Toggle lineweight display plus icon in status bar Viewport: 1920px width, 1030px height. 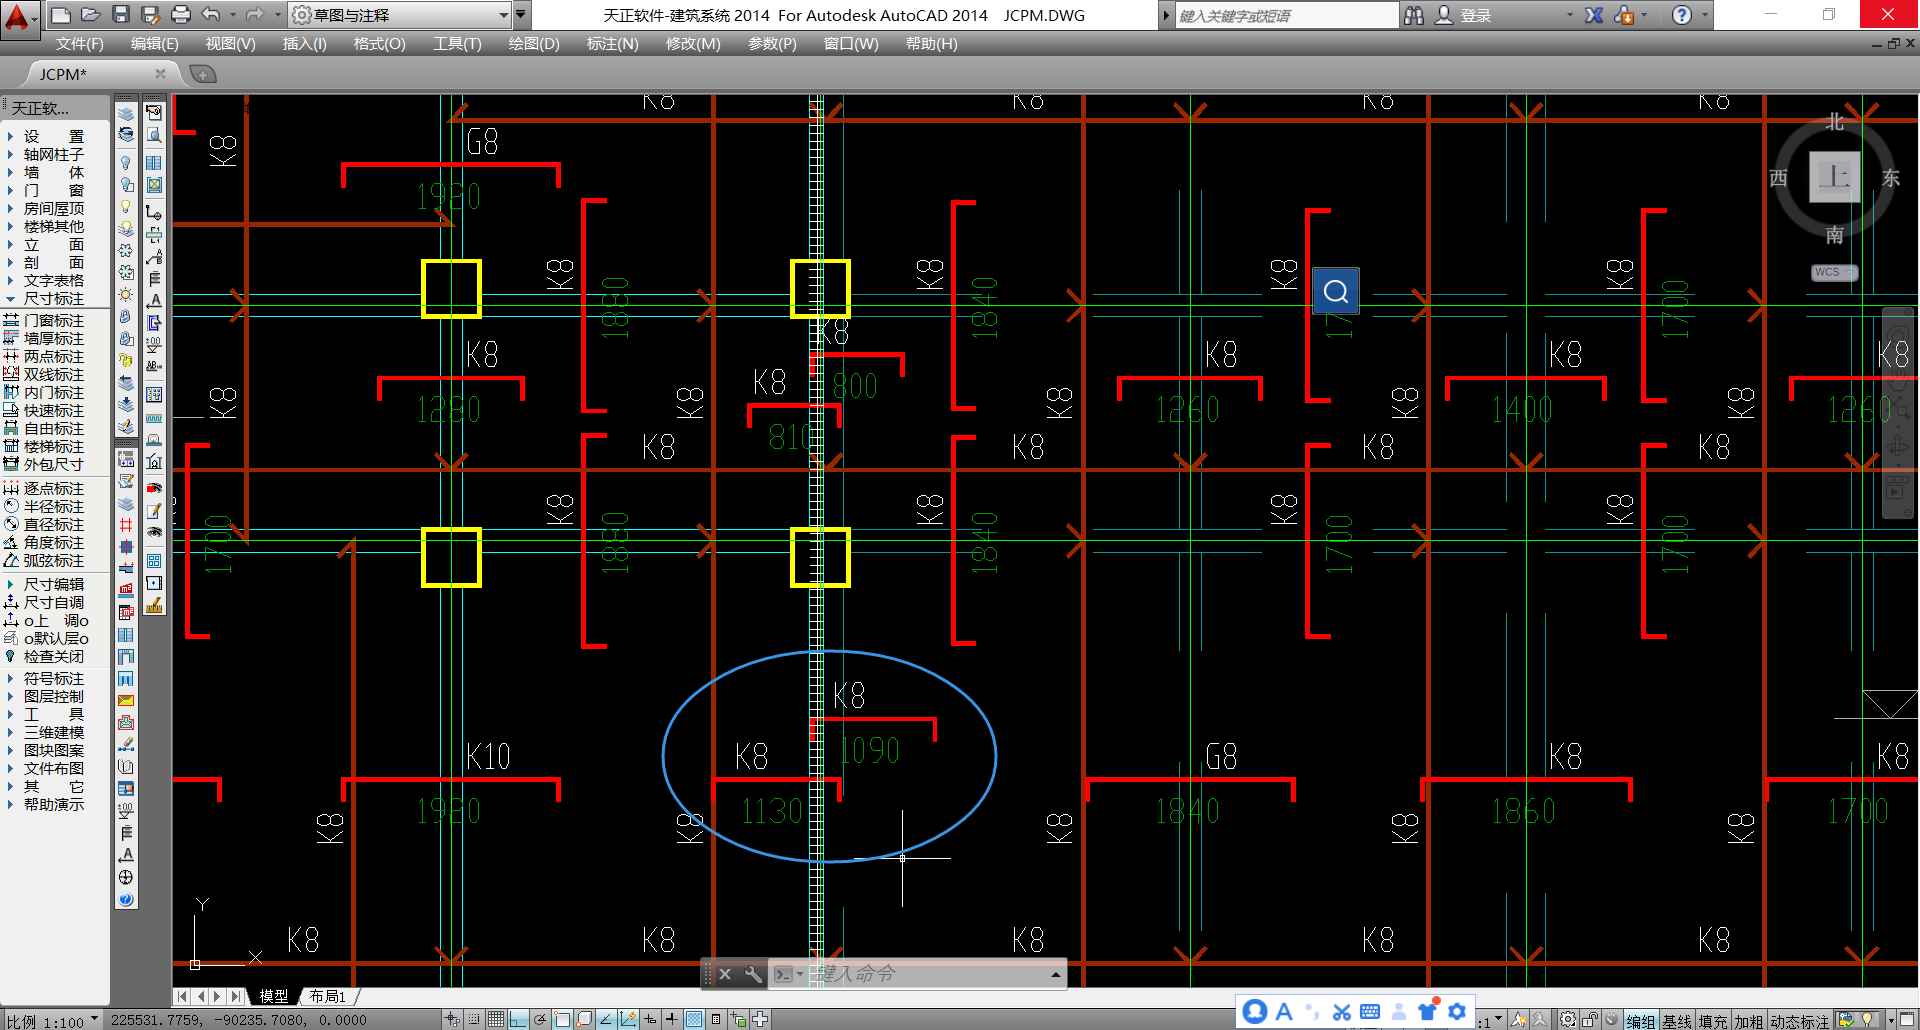coord(672,1020)
